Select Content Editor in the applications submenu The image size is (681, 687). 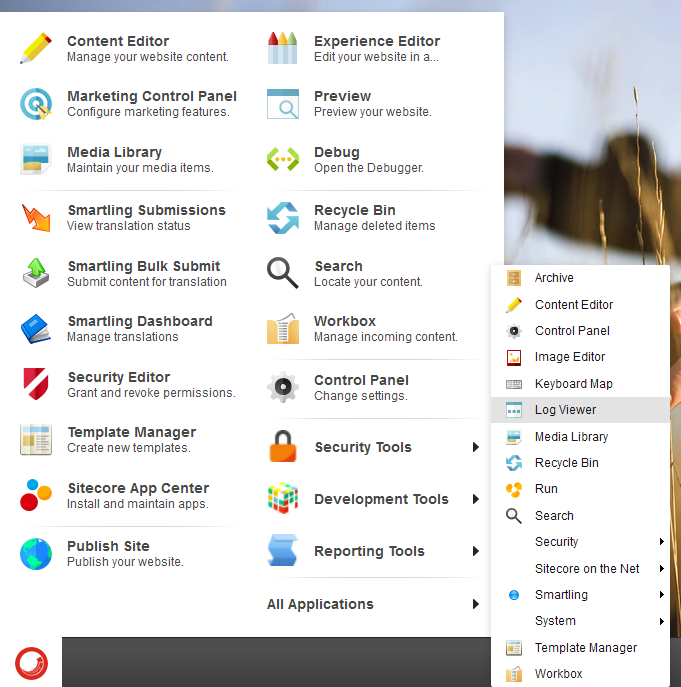581,305
